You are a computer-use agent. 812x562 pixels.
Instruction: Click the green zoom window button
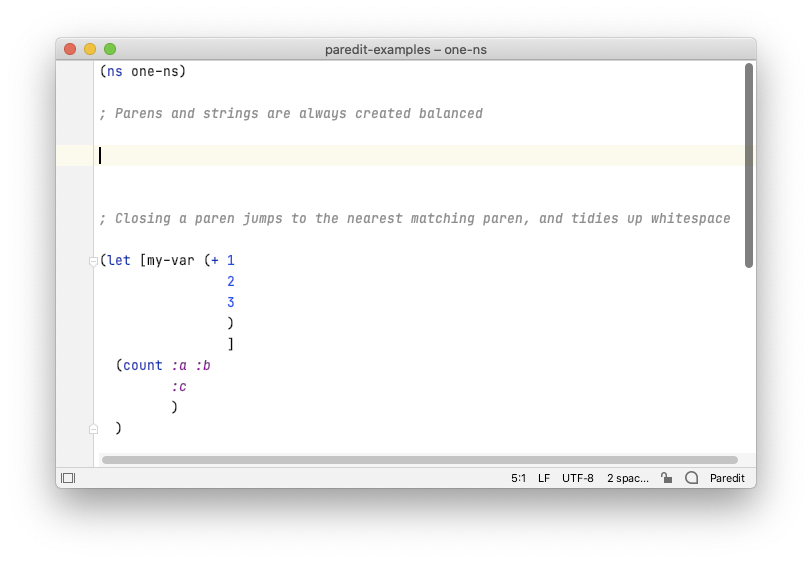[x=110, y=49]
